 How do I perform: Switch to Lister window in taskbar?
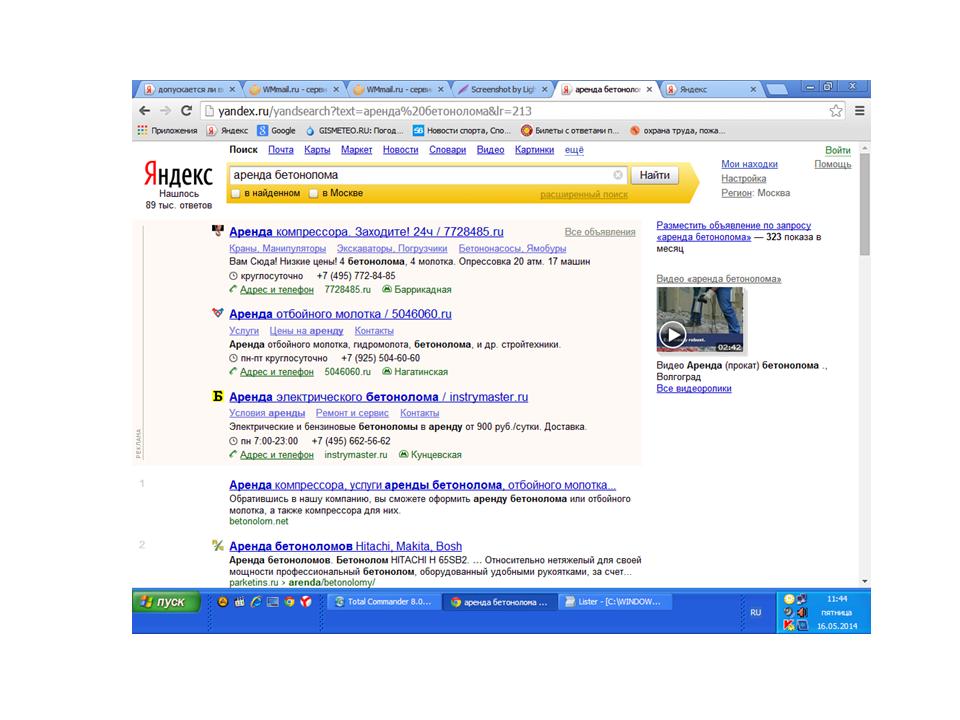[614, 602]
